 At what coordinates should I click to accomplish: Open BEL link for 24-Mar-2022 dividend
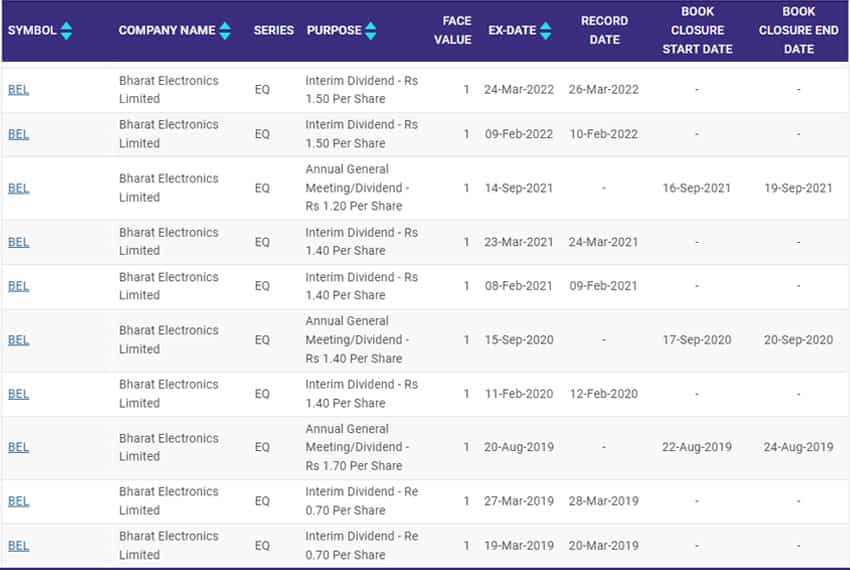pos(18,89)
